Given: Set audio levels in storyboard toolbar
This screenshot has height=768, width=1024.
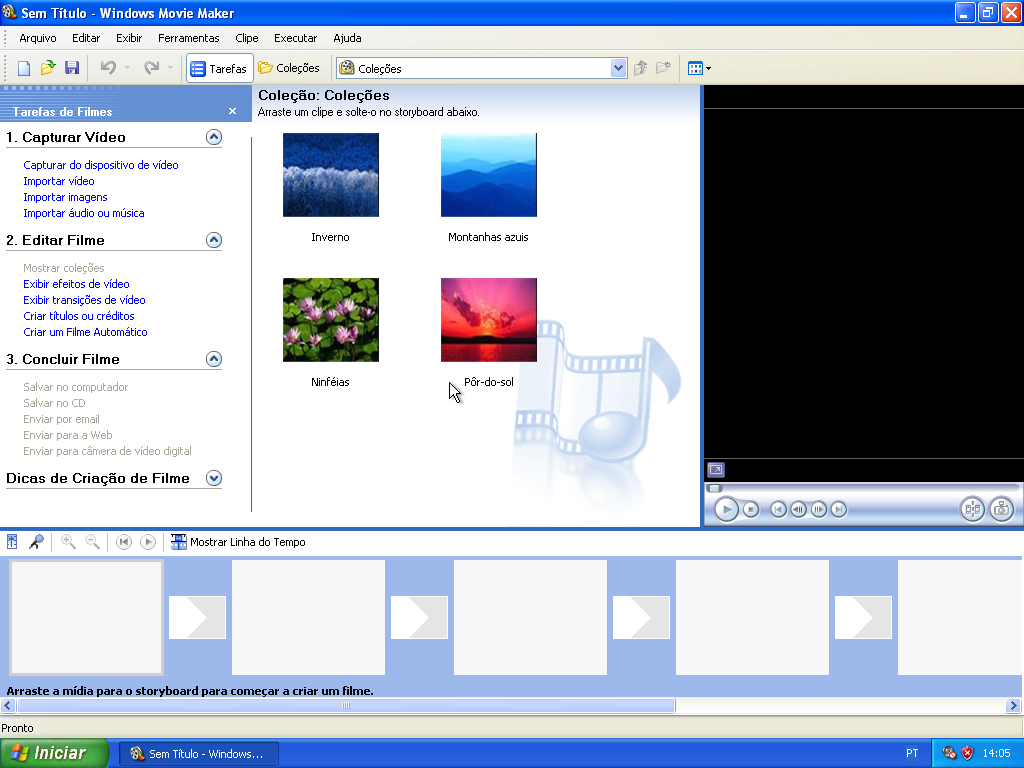Looking at the screenshot, I should 12,542.
